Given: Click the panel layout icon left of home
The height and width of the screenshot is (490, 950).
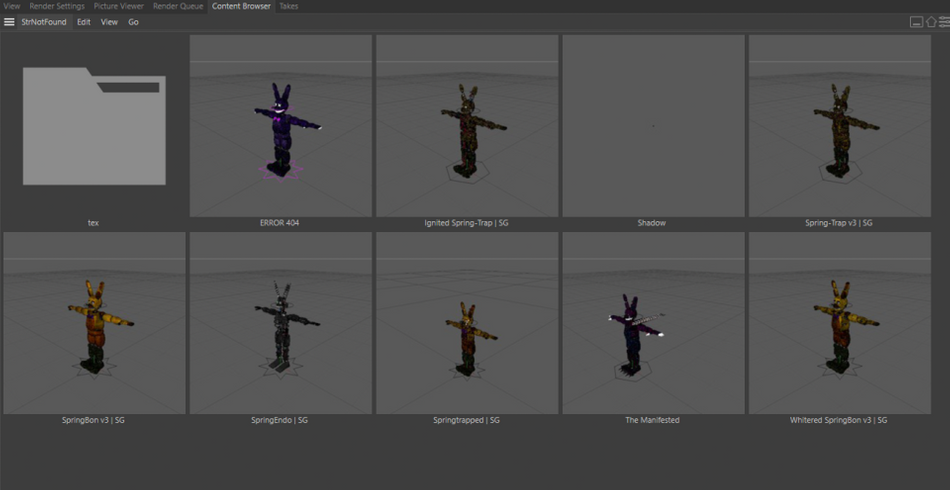Looking at the screenshot, I should 917,22.
